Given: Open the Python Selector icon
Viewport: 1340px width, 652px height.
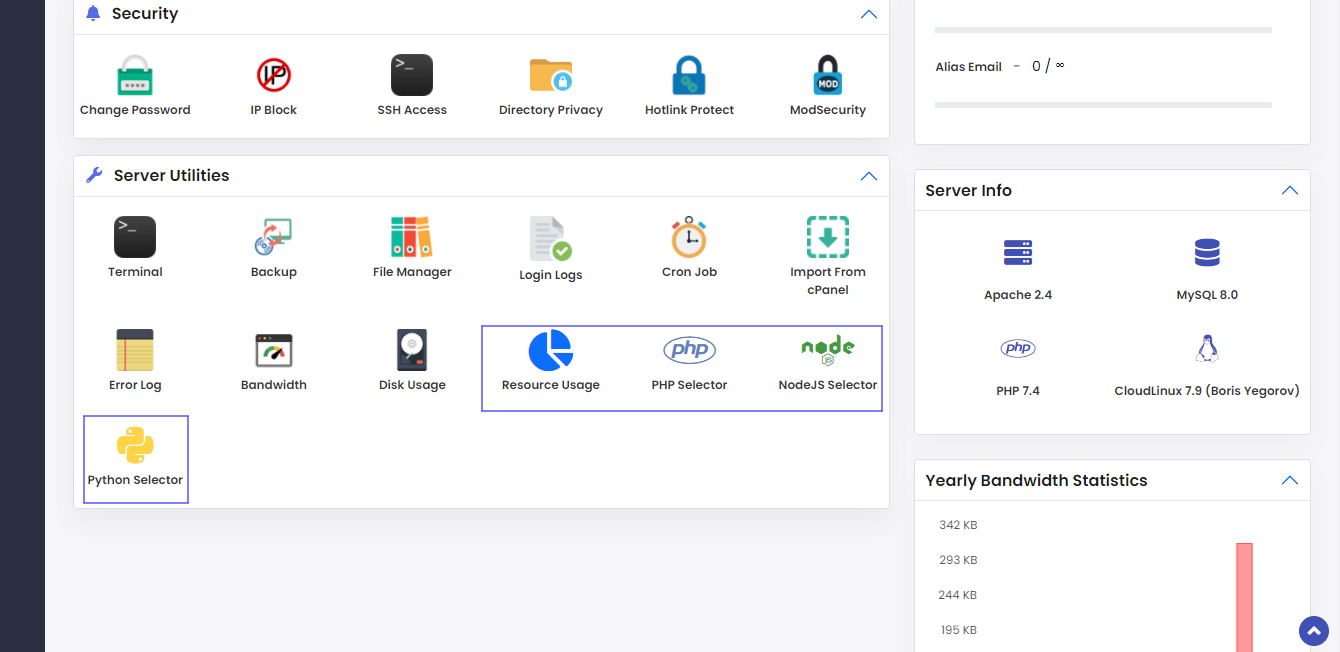Looking at the screenshot, I should pos(135,446).
